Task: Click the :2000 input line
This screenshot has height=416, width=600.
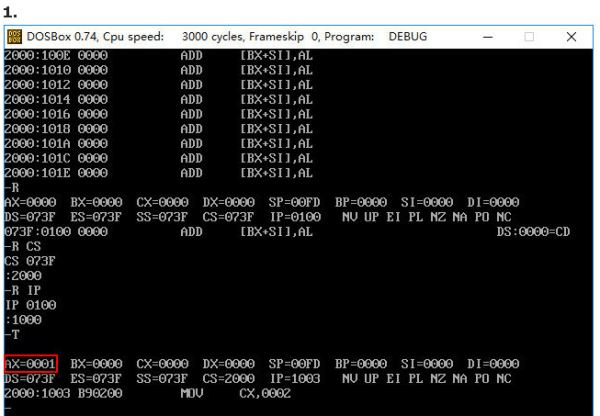Action: click(x=23, y=276)
